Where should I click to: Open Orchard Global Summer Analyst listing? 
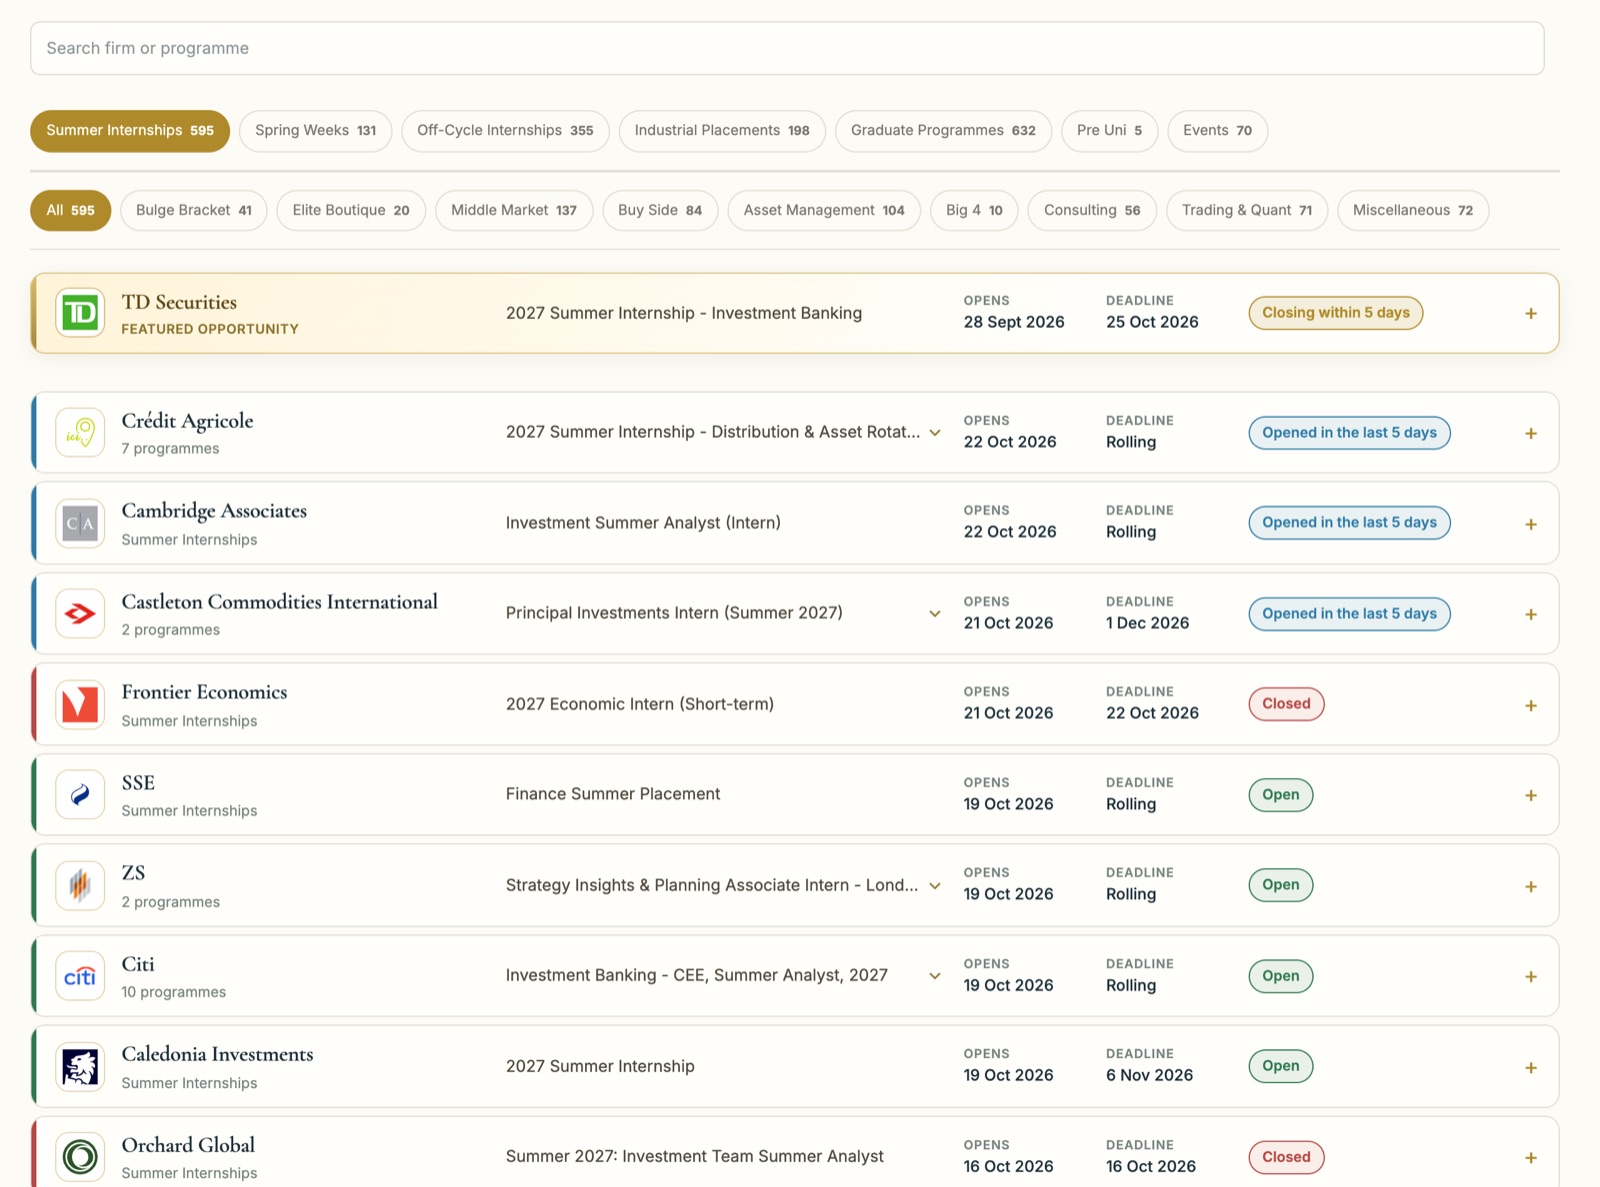694,1157
